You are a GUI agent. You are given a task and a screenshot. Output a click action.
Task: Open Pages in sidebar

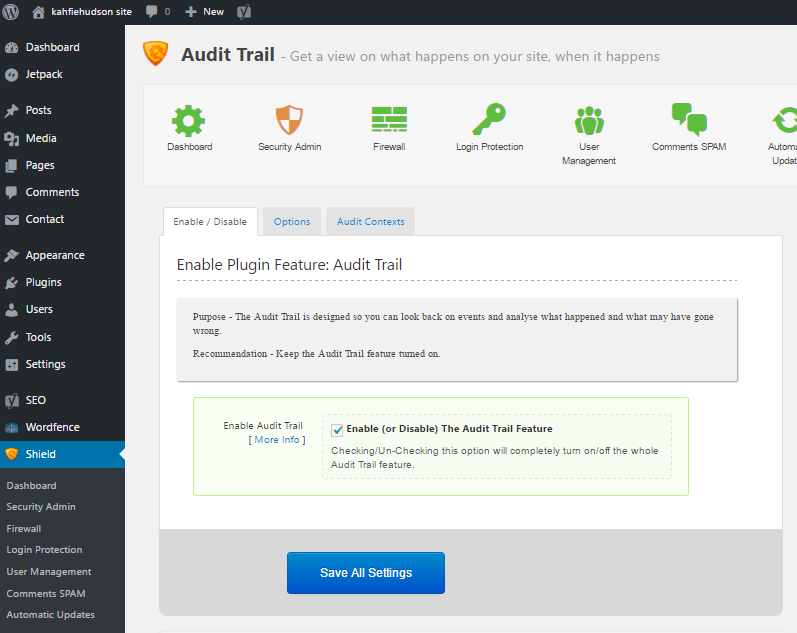click(62, 165)
